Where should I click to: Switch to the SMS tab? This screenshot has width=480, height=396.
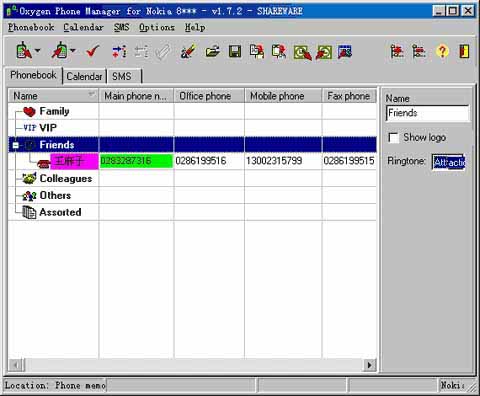click(x=122, y=77)
